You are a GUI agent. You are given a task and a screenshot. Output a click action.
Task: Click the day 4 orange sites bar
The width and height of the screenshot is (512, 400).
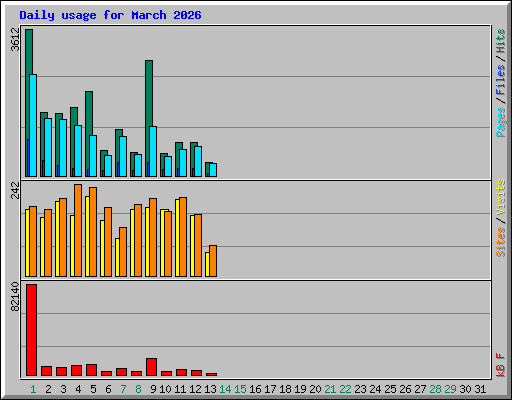point(78,230)
